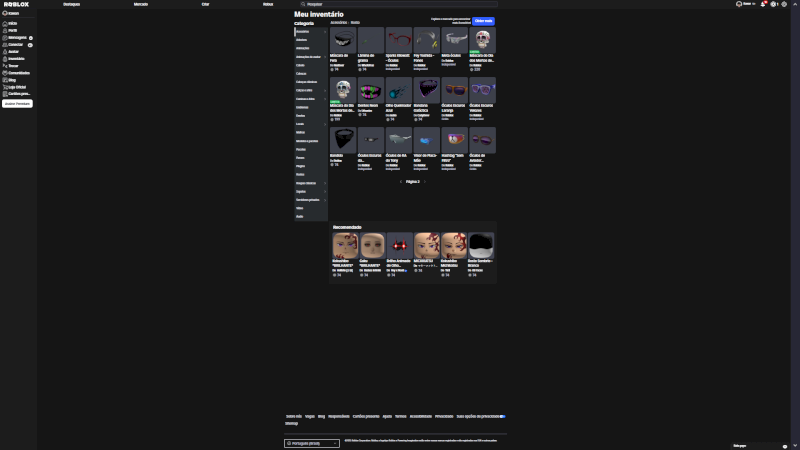Click the magnifier icon in the search bar
800x450 pixels.
pos(303,4)
